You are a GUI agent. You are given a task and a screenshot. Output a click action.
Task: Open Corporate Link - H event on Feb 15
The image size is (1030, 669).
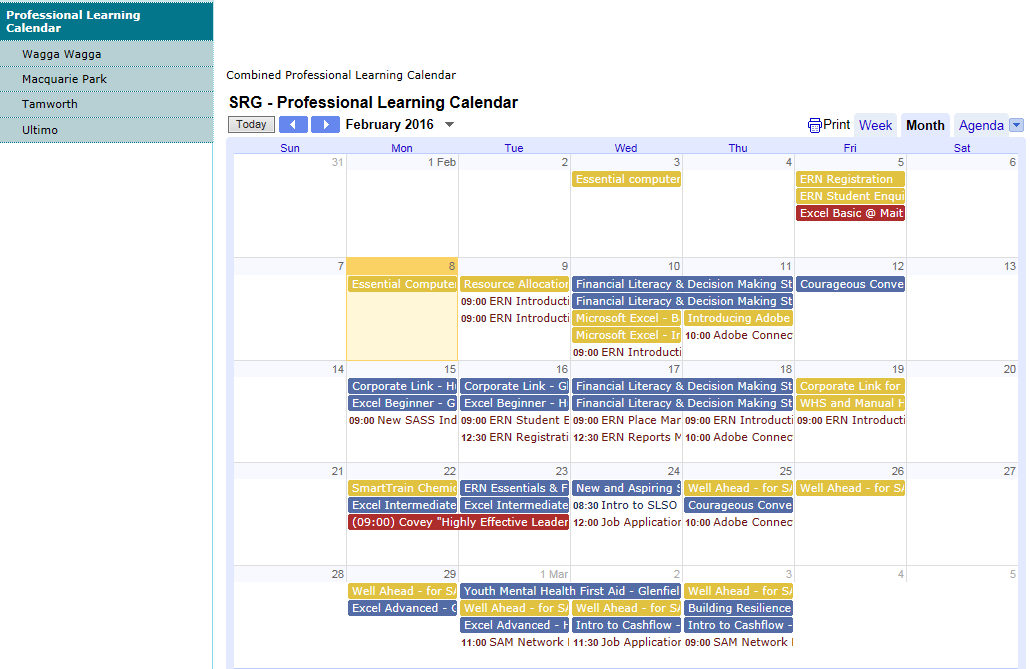pos(402,386)
